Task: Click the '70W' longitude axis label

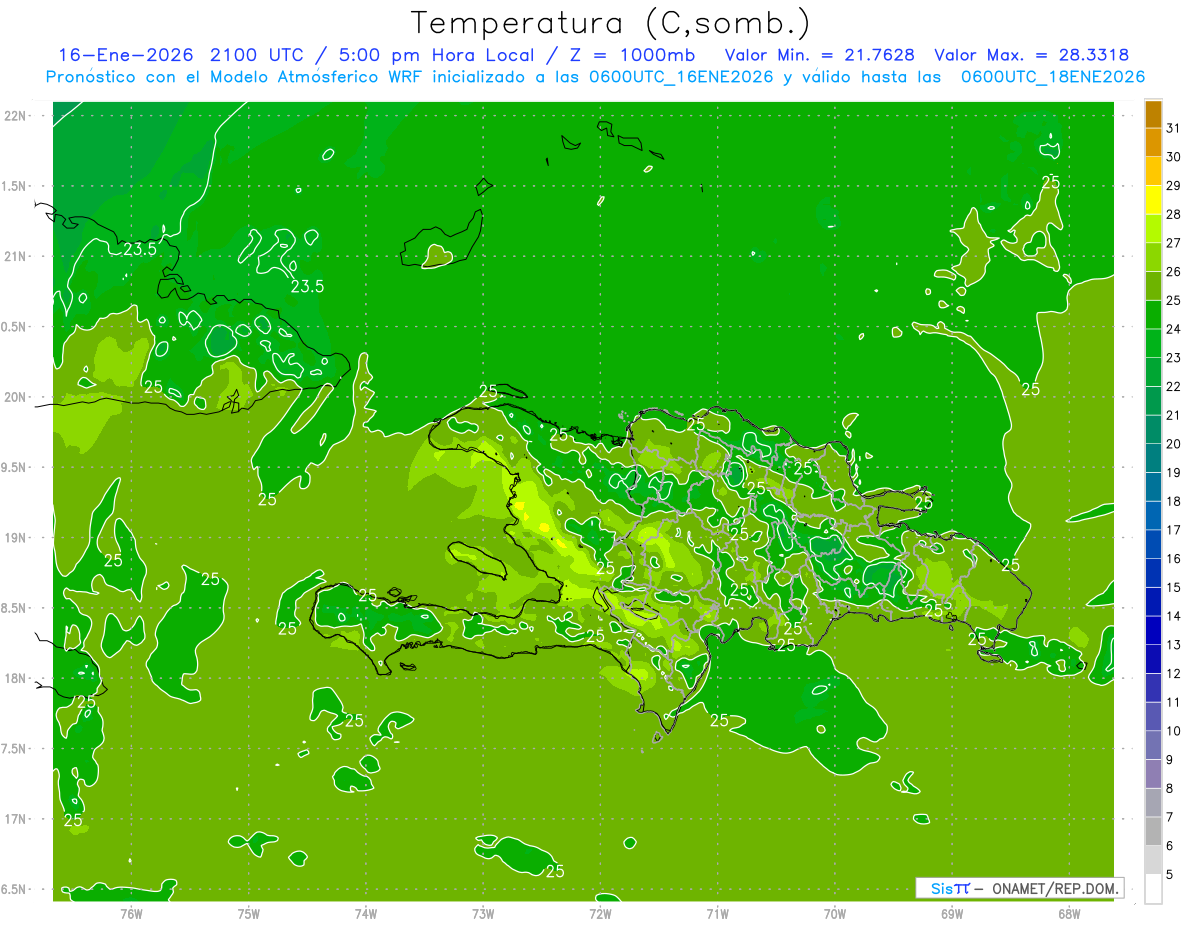Action: coord(835,913)
